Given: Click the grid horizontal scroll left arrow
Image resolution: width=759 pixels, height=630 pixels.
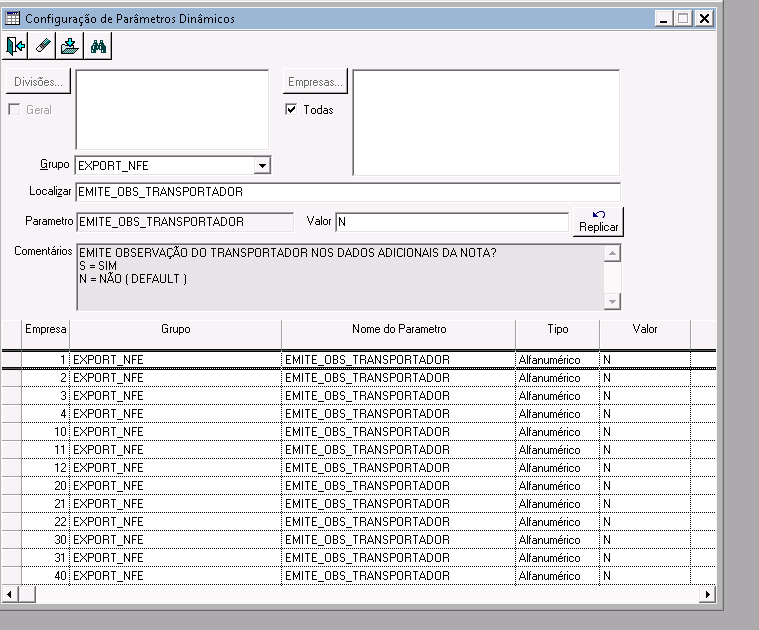Looking at the screenshot, I should point(10,594).
